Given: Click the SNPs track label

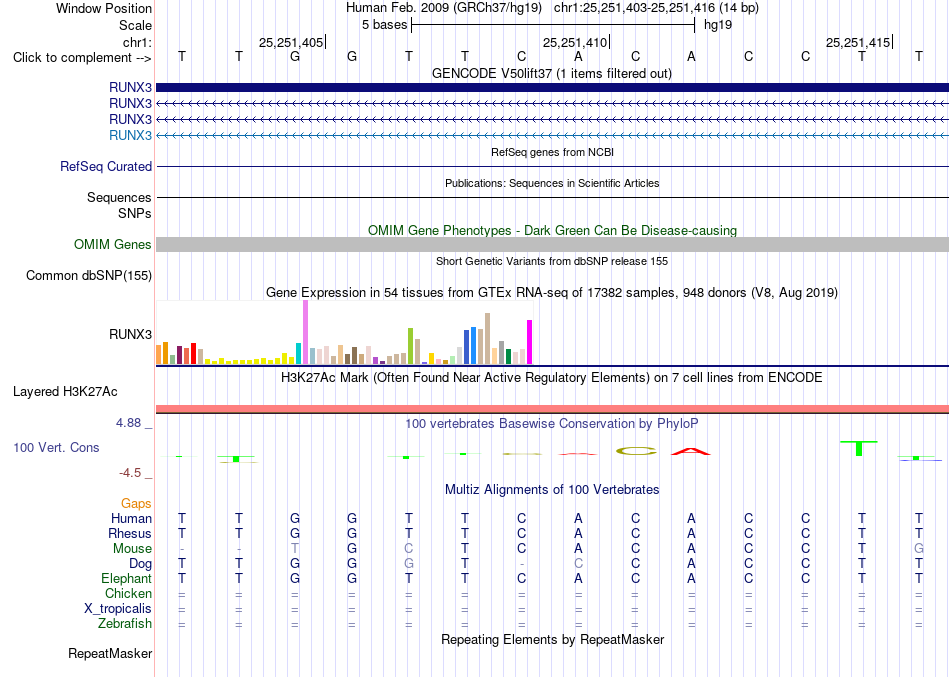Looking at the screenshot, I should tap(135, 213).
